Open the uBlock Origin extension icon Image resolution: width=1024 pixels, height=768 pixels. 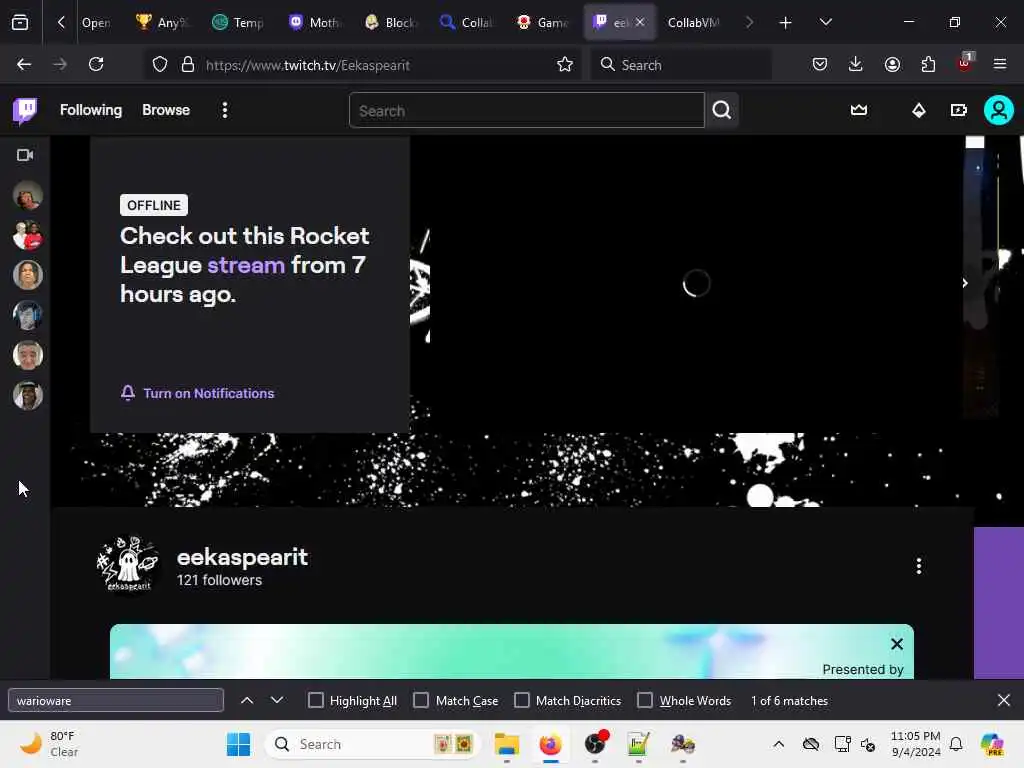(964, 63)
